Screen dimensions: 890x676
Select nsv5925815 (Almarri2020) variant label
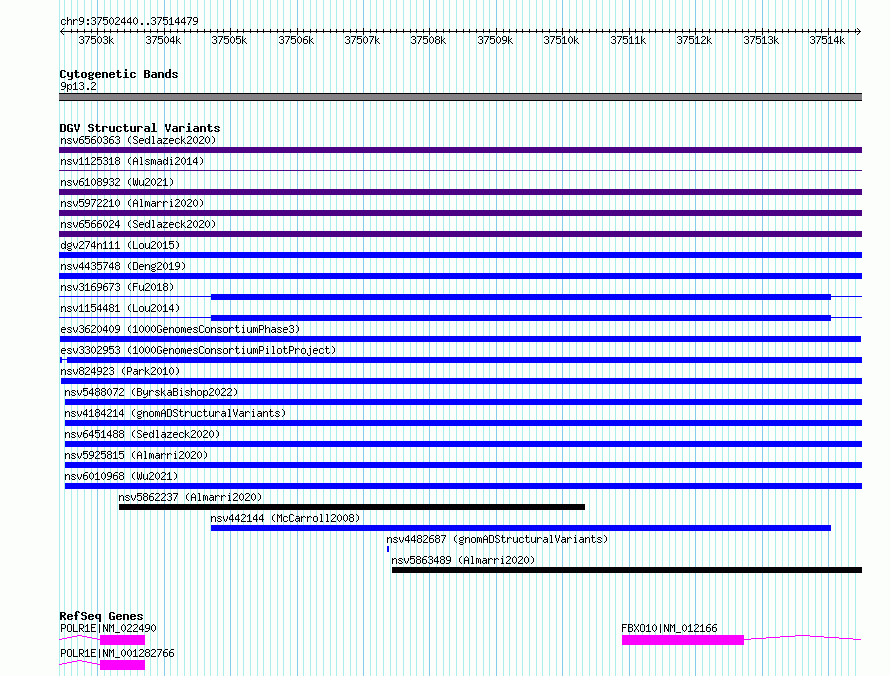pos(136,455)
